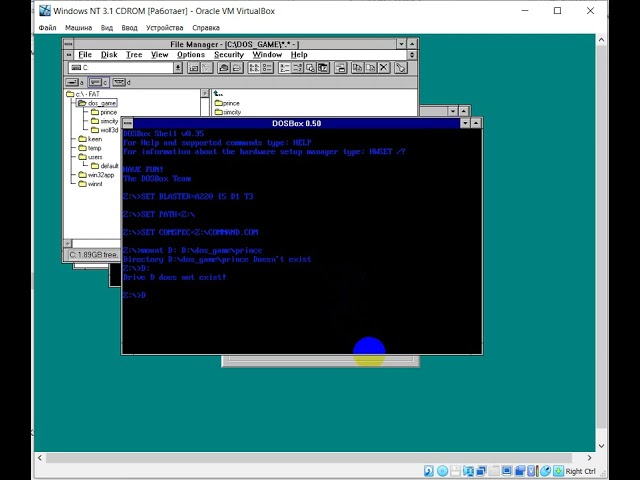This screenshot has height=480, width=640.
Task: Click VirtualBox hard disk activity icon
Action: (429, 471)
